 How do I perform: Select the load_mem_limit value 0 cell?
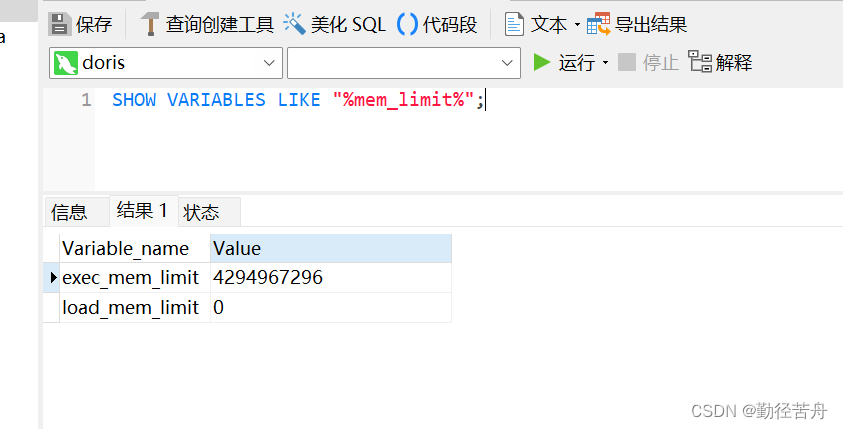click(x=331, y=308)
